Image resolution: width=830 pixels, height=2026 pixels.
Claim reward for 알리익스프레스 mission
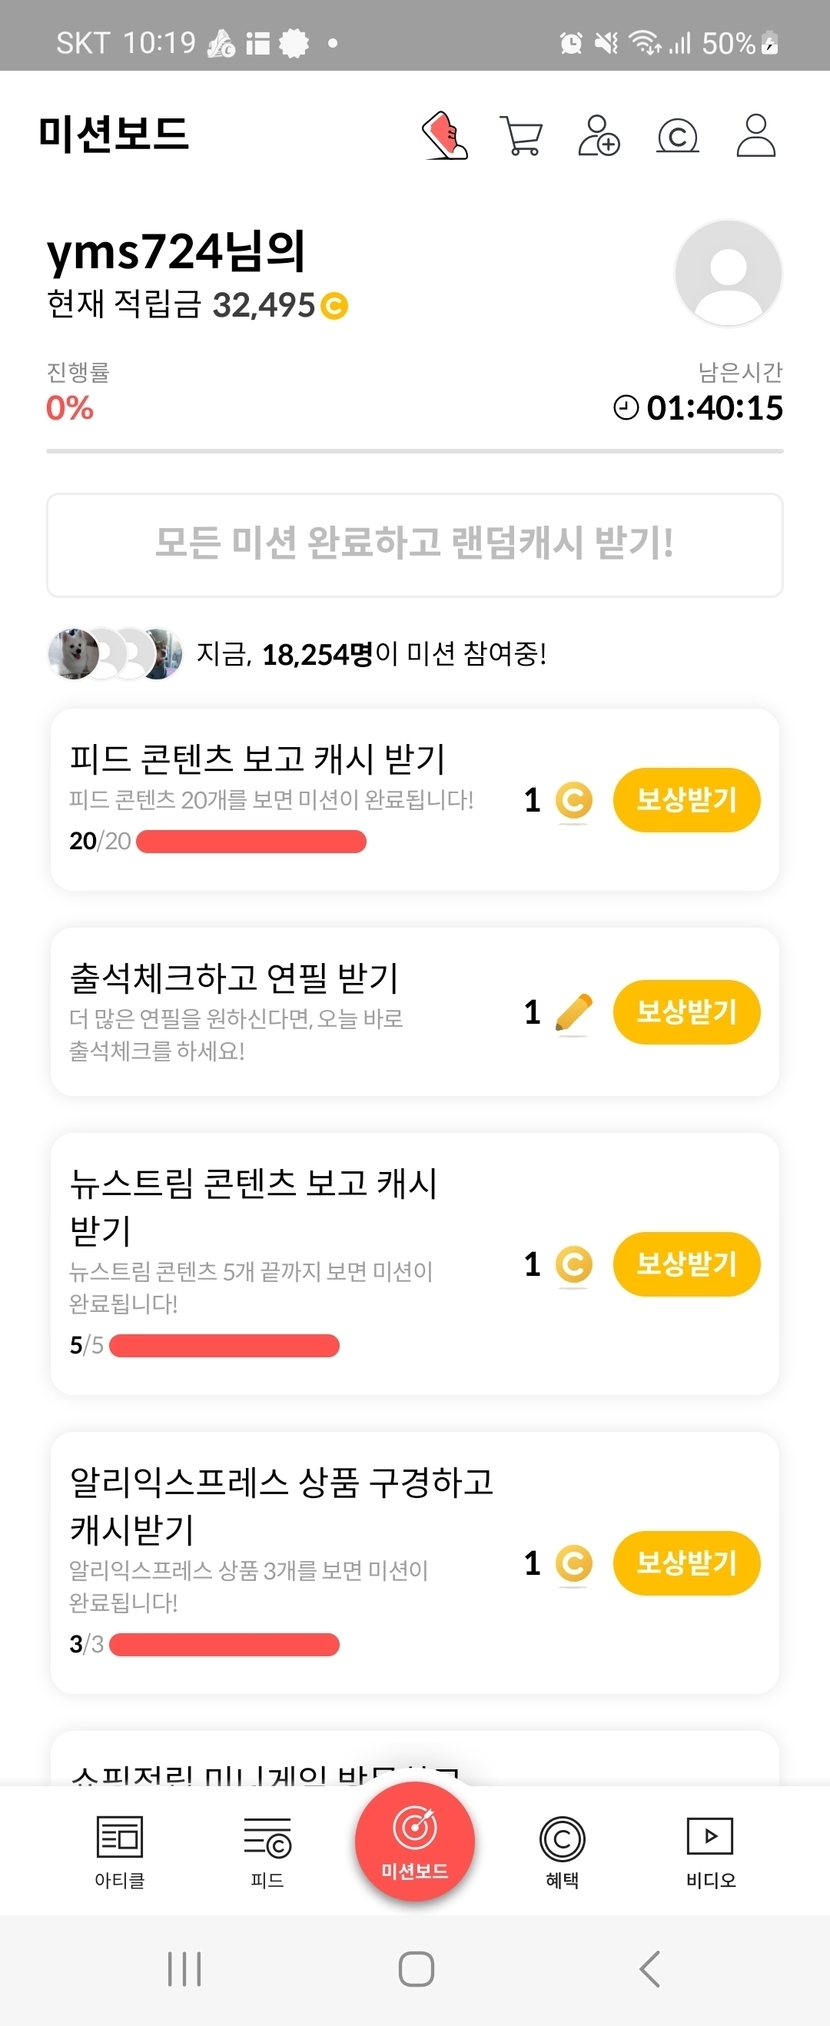tap(686, 1562)
